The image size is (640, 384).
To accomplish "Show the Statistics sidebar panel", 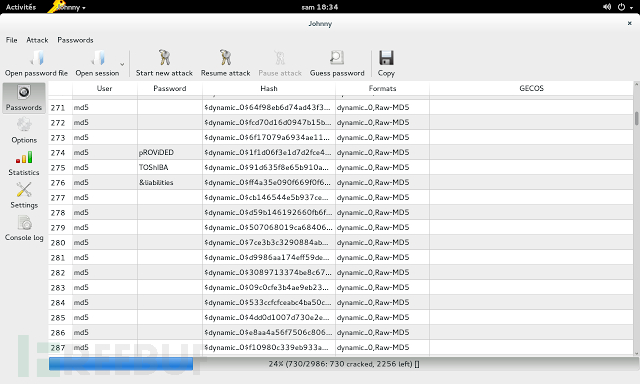I will pyautogui.click(x=24, y=163).
